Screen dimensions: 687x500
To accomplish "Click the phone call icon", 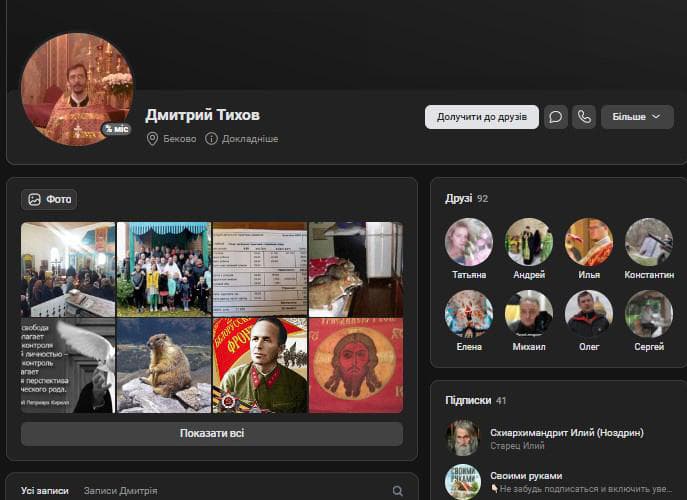I will point(584,117).
